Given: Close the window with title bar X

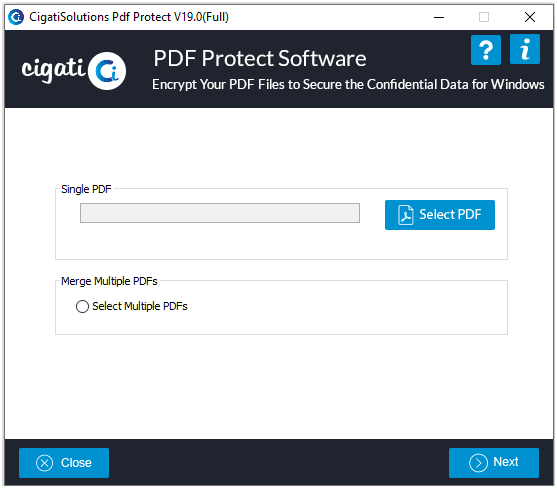Looking at the screenshot, I should point(530,17).
